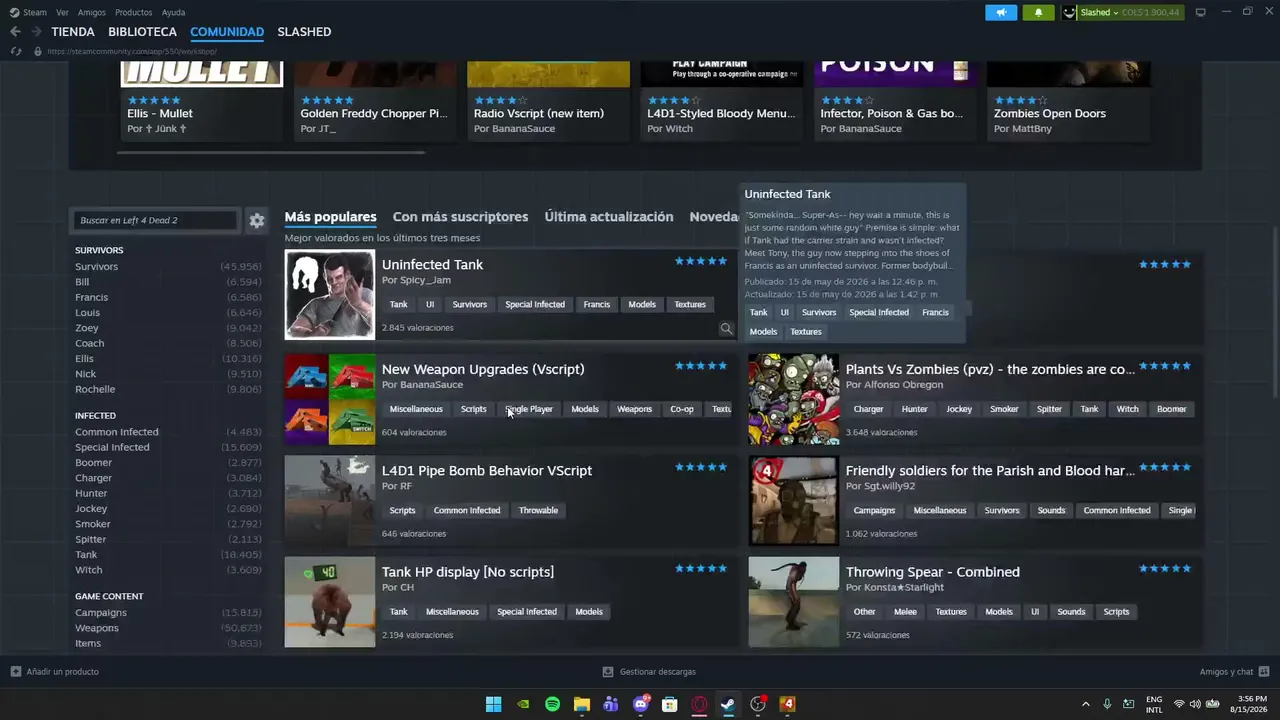Open the Radio Vscript (new item) carousel item
This screenshot has width=1280, height=720.
click(549, 100)
